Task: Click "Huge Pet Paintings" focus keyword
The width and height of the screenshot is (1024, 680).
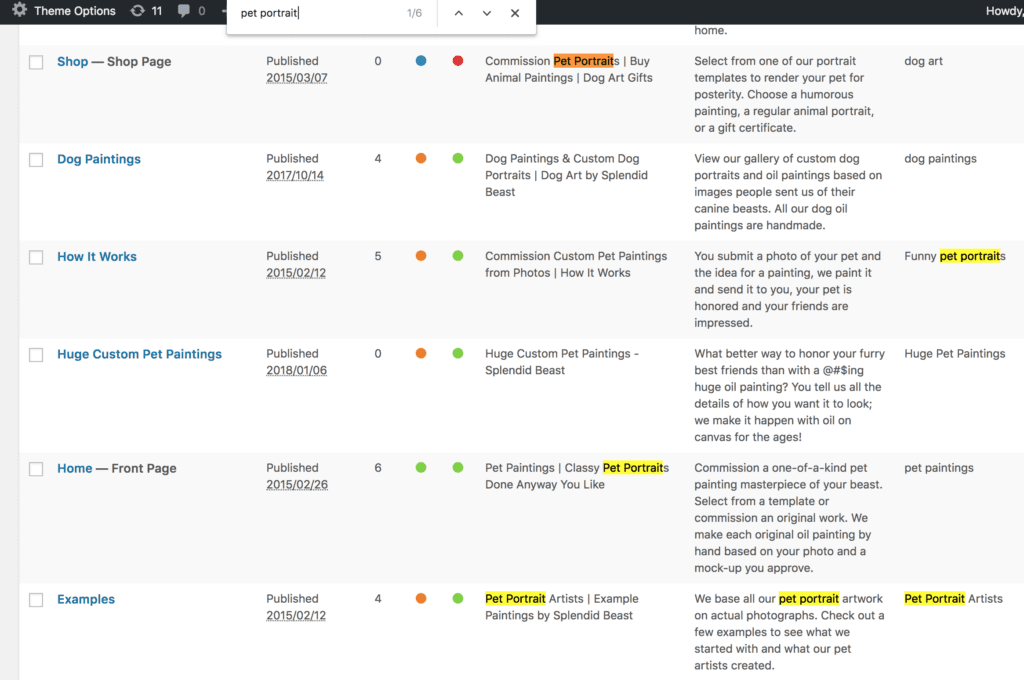Action: tap(954, 353)
